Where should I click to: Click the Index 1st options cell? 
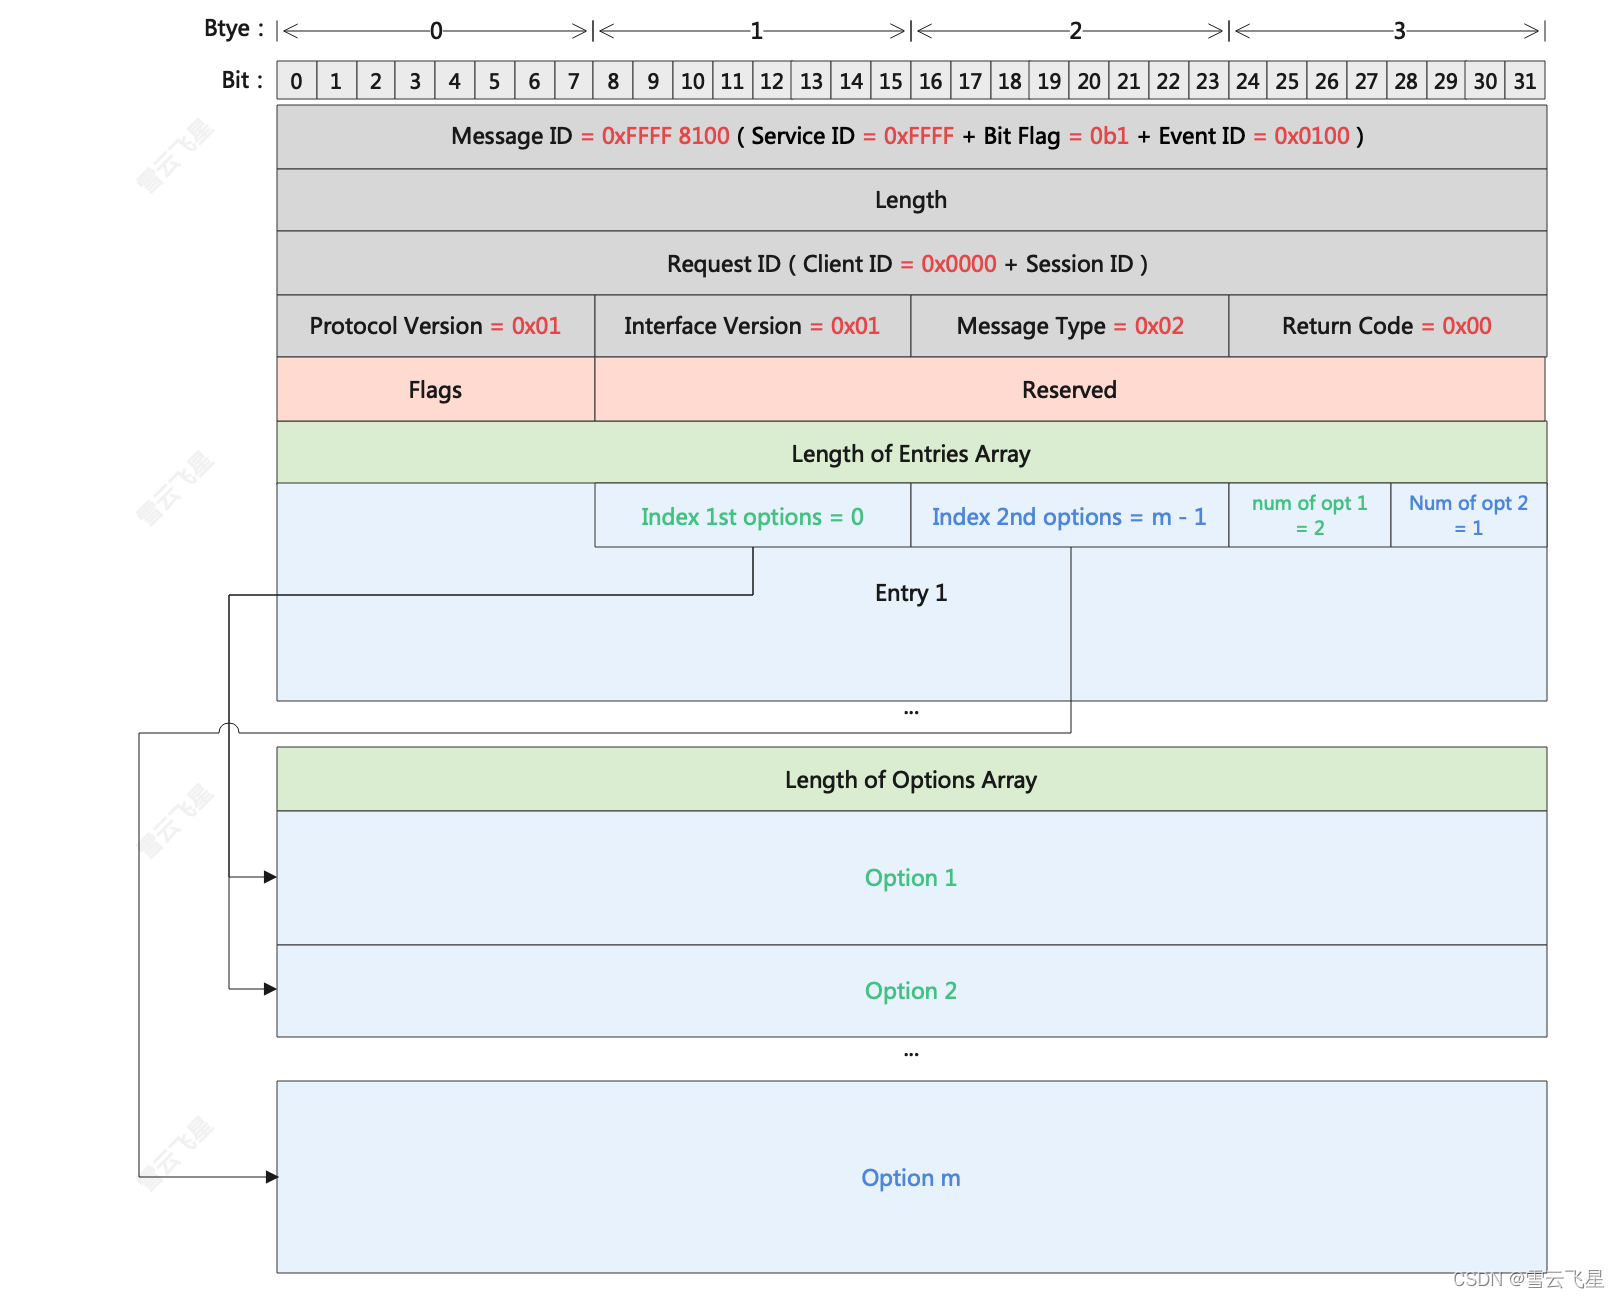tap(752, 517)
